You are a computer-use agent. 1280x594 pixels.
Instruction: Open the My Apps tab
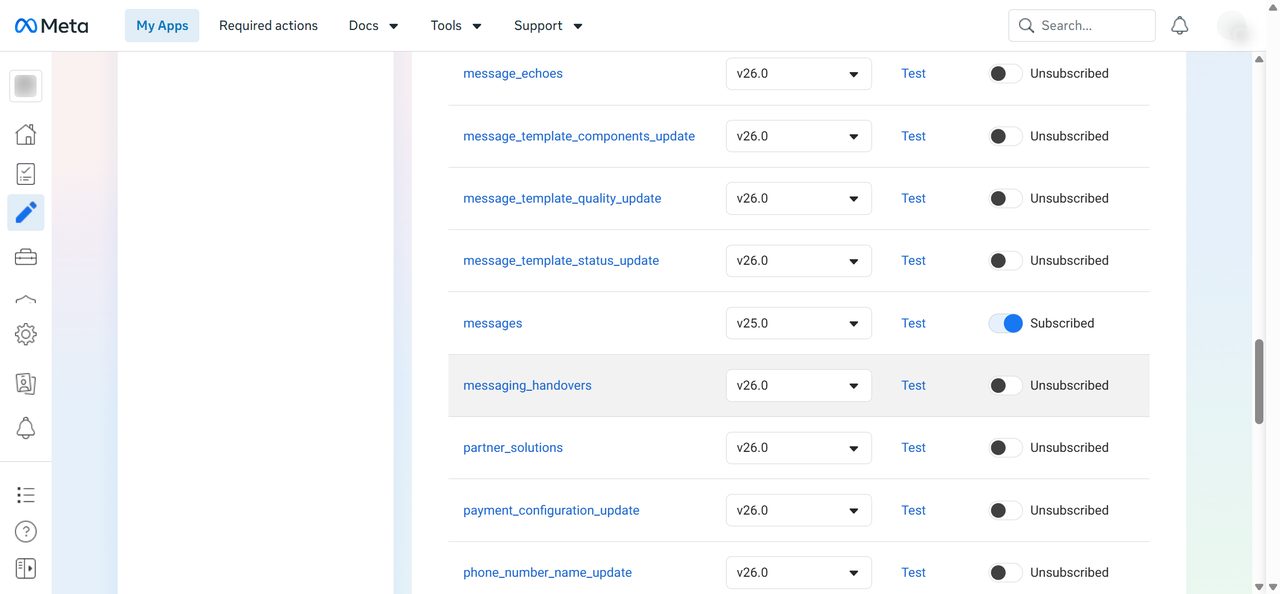pyautogui.click(x=162, y=26)
